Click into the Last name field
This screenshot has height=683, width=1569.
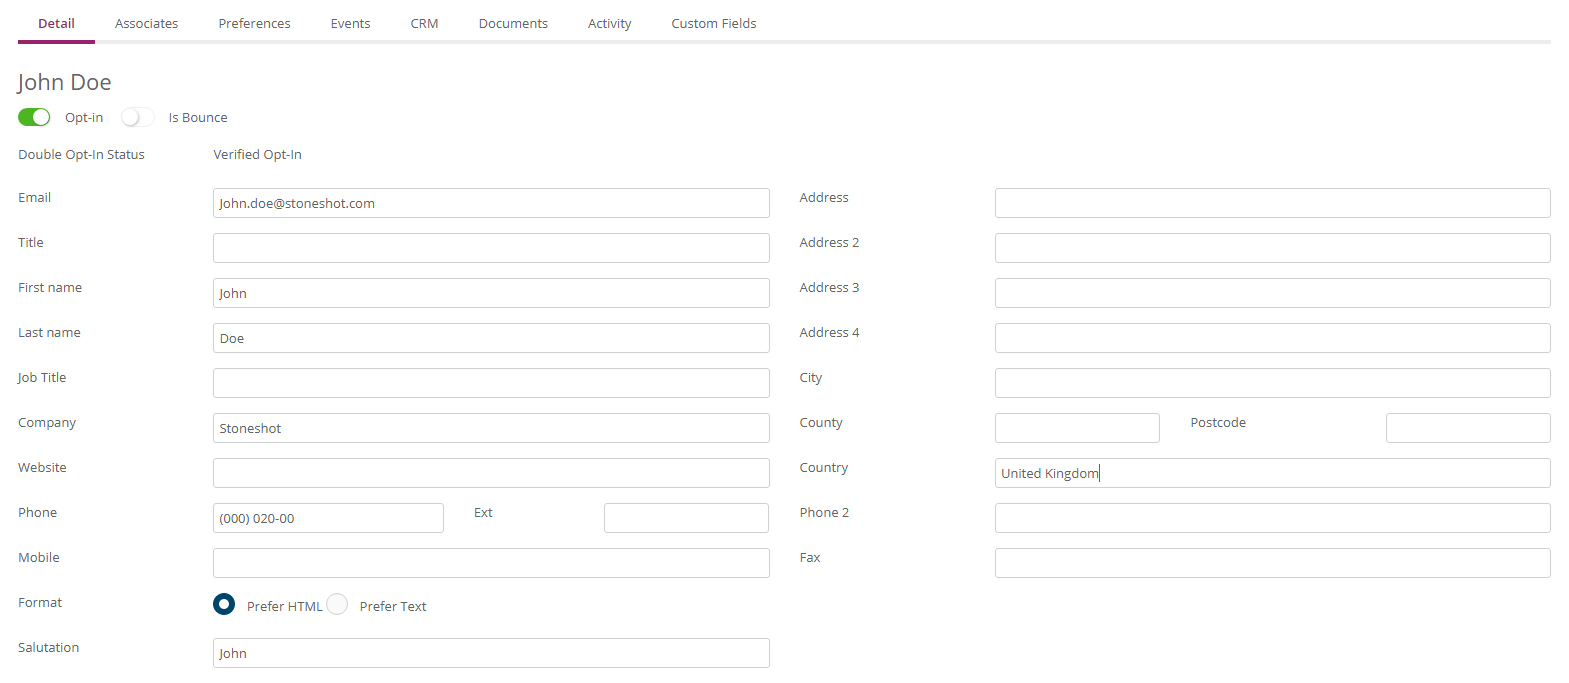click(x=491, y=338)
